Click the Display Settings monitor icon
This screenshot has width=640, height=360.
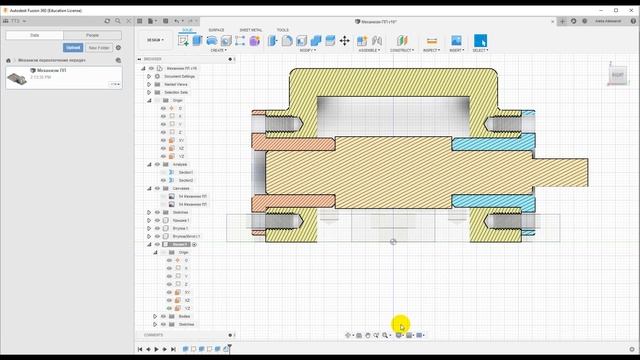point(398,335)
